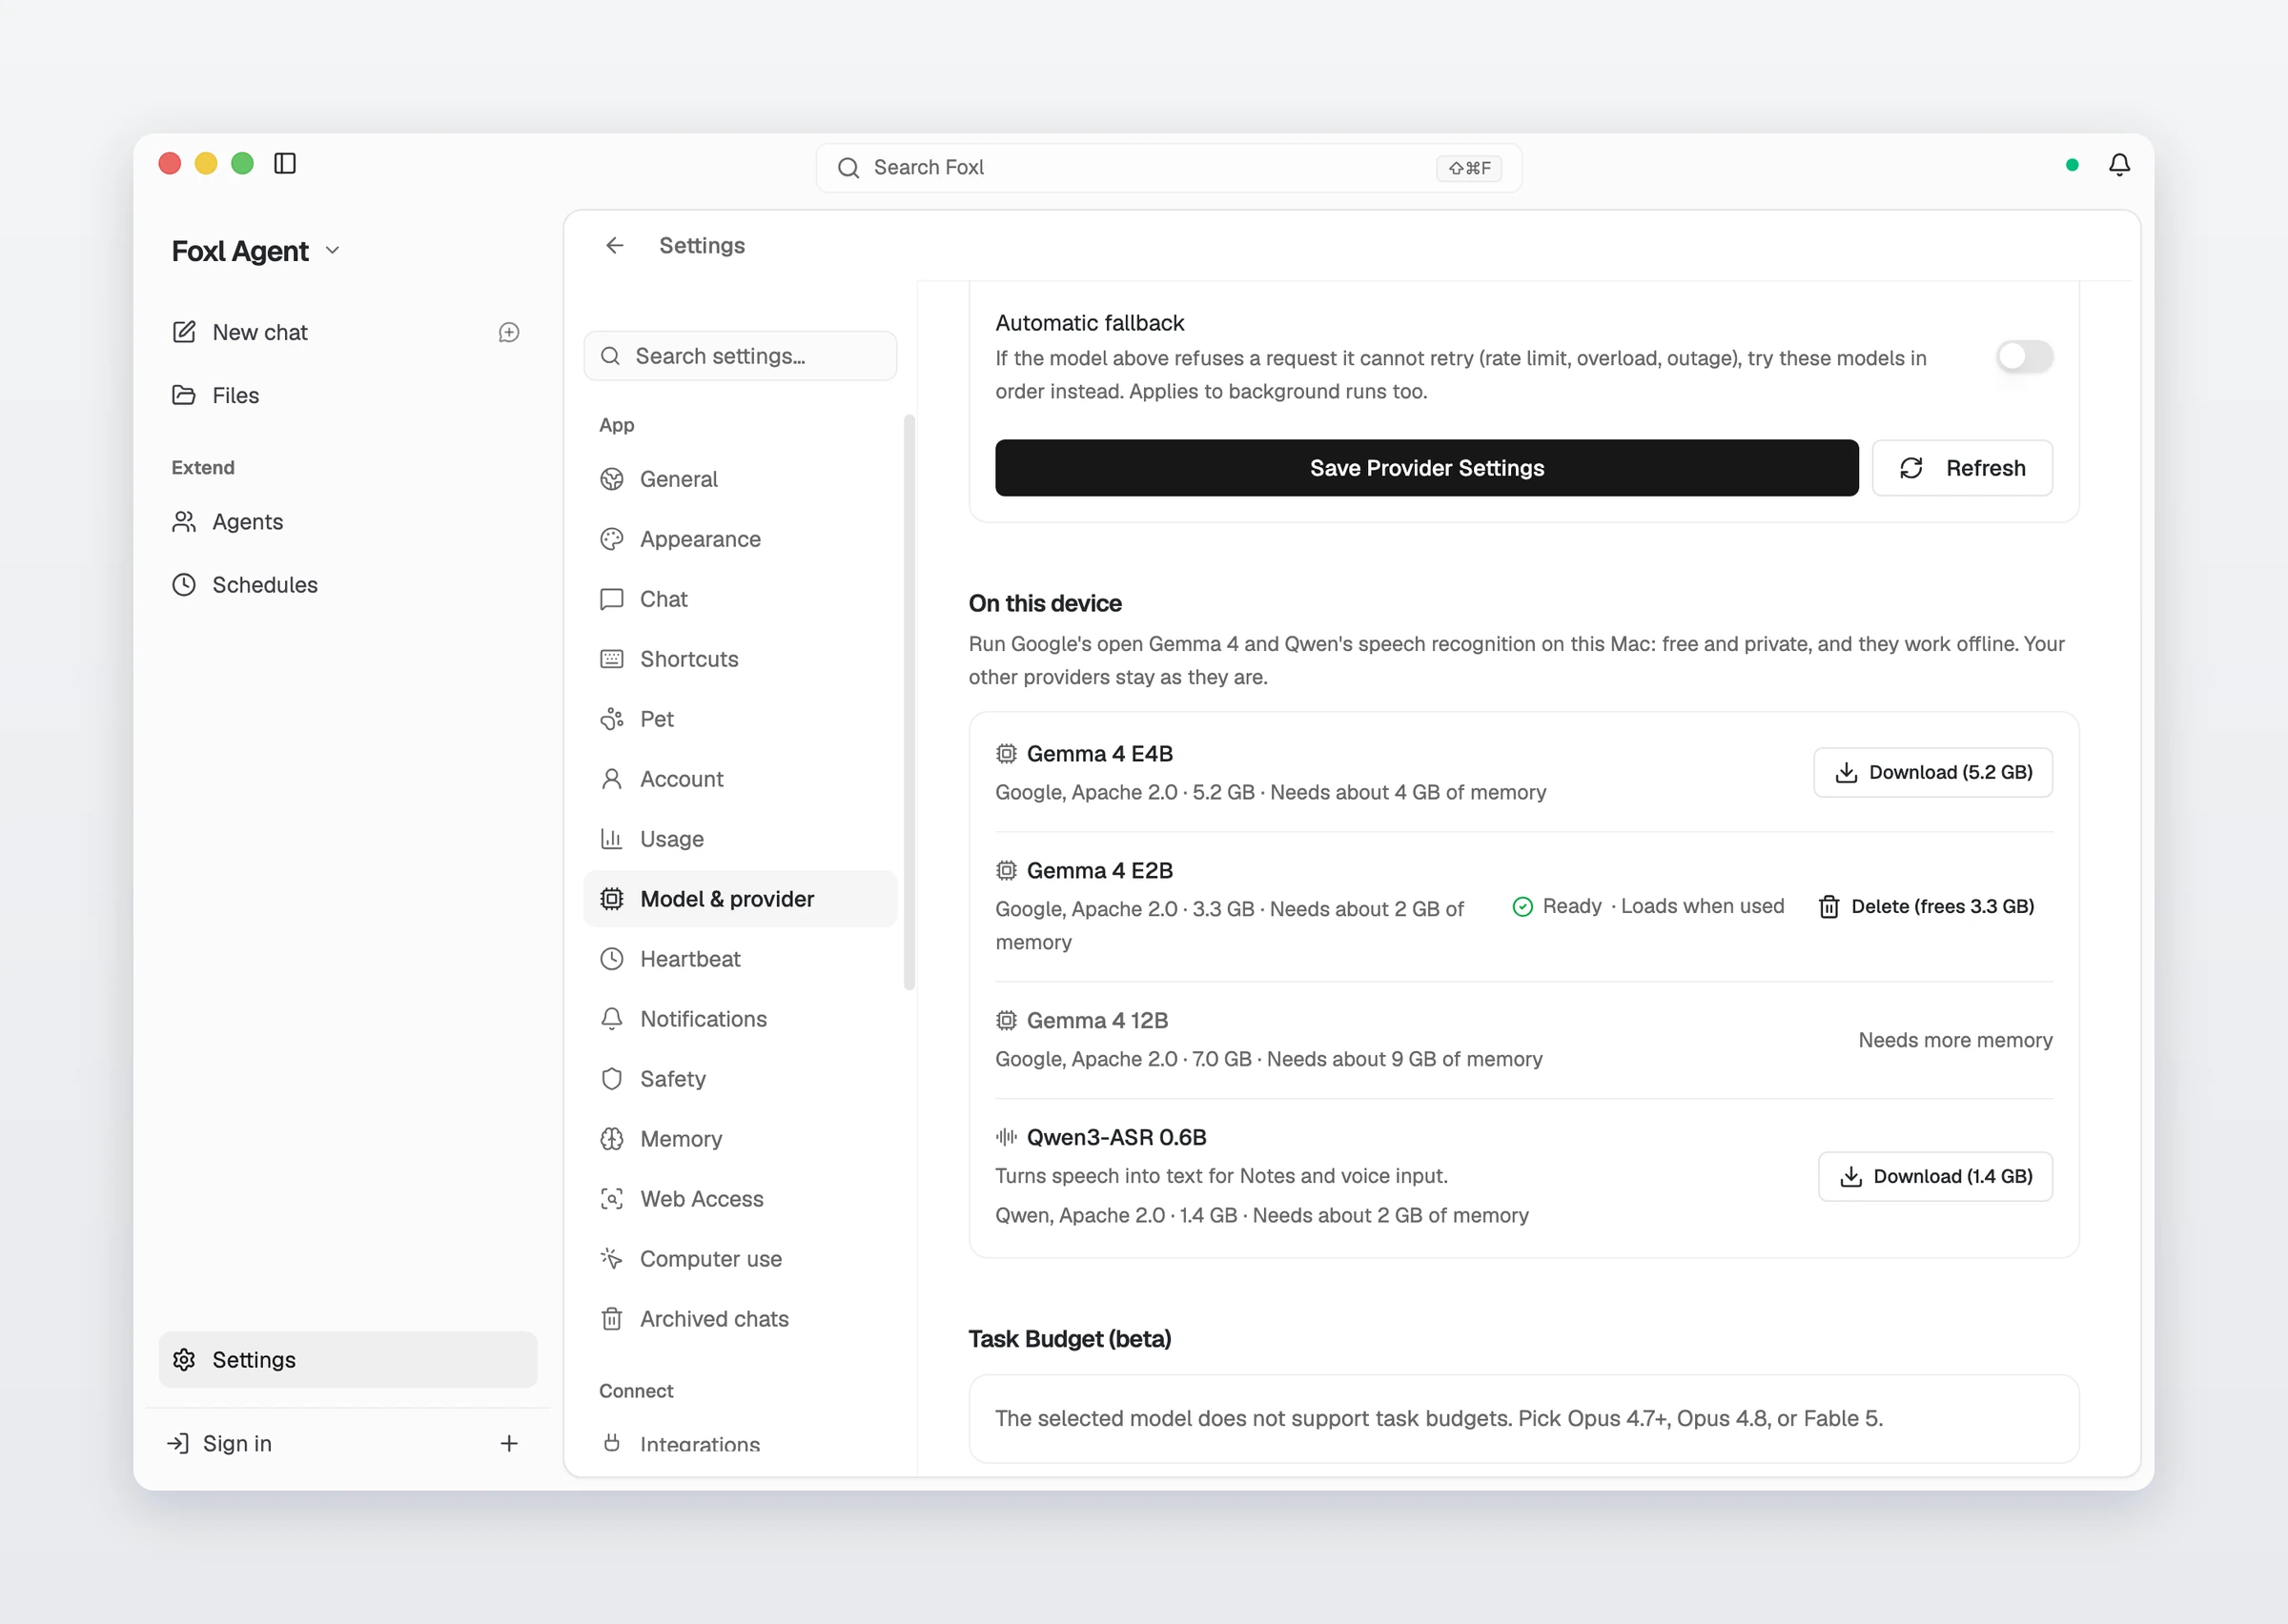2288x1624 pixels.
Task: Open Notifications settings section
Action: coord(740,1019)
